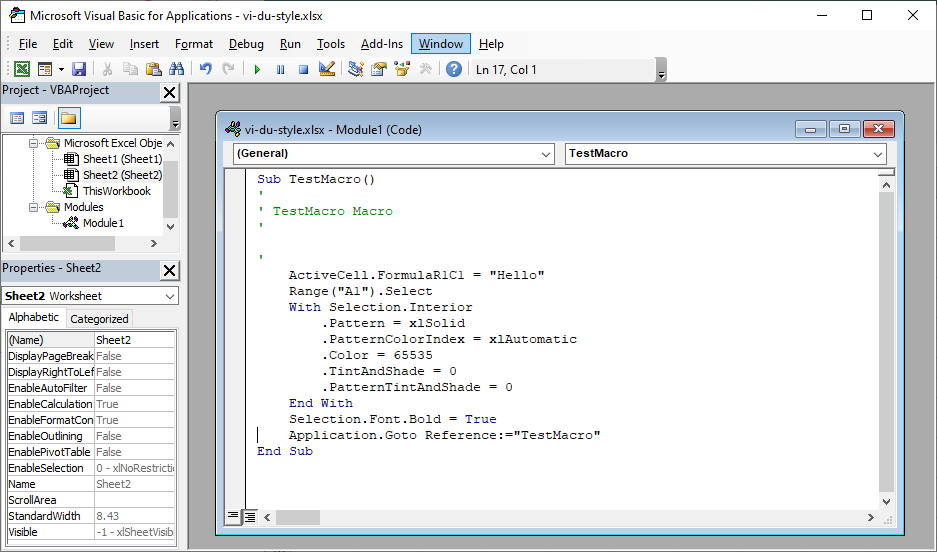Open Object Browser toolbar icon
This screenshot has width=937, height=552.
point(402,69)
